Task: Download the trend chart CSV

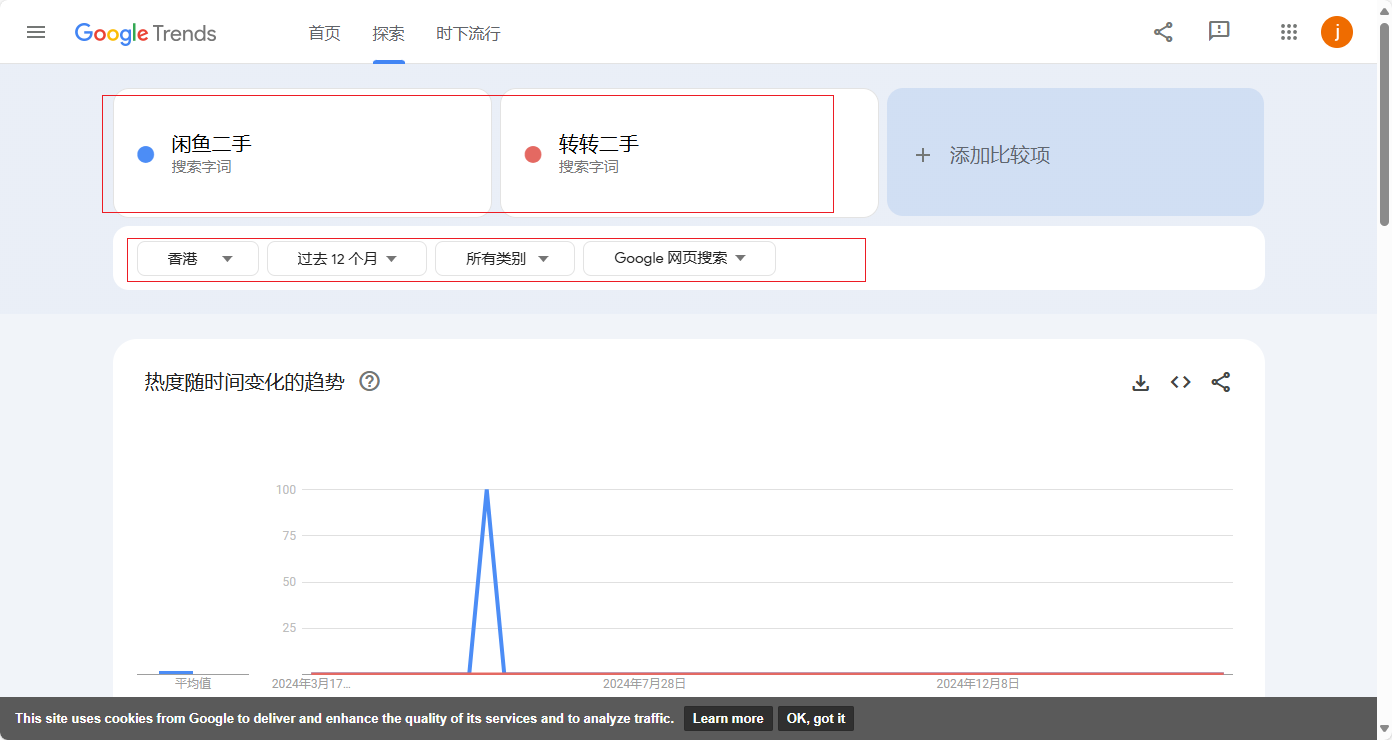Action: pyautogui.click(x=1141, y=382)
